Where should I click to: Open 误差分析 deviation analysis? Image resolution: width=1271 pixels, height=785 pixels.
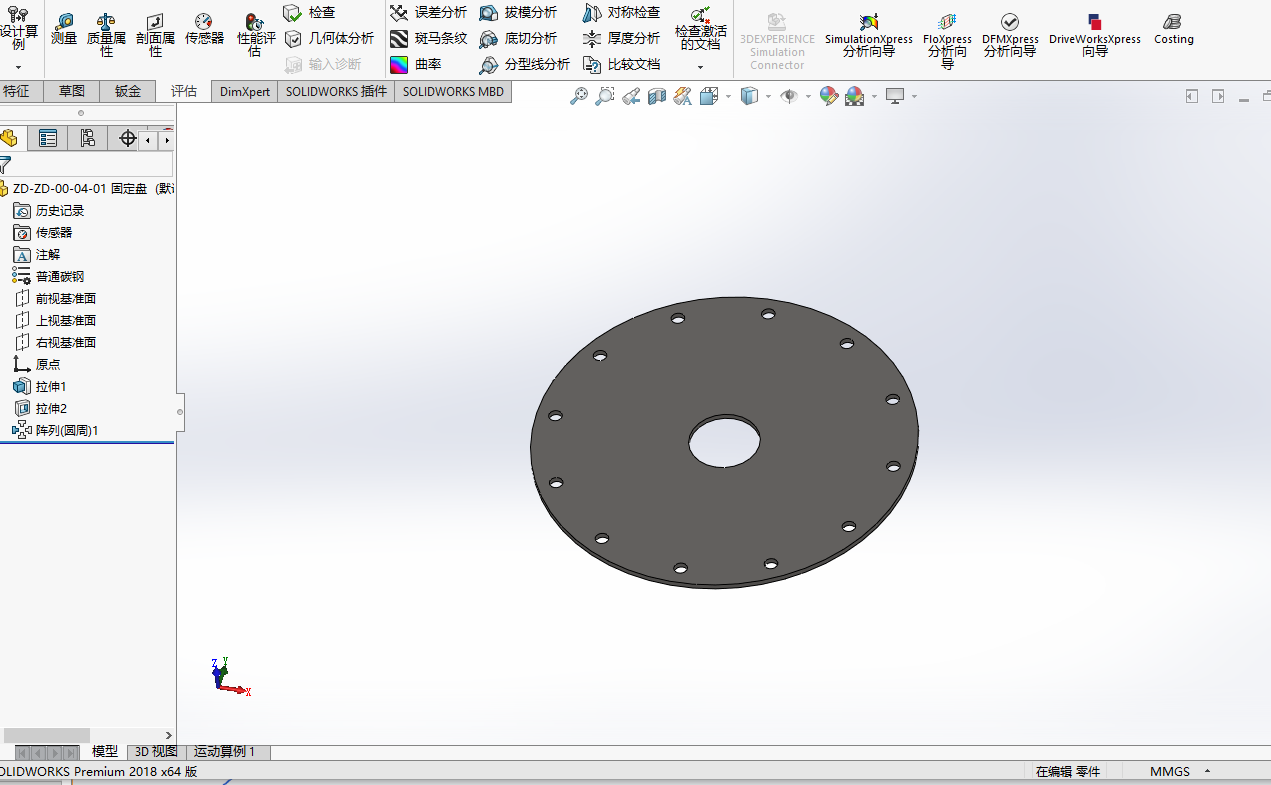click(428, 12)
